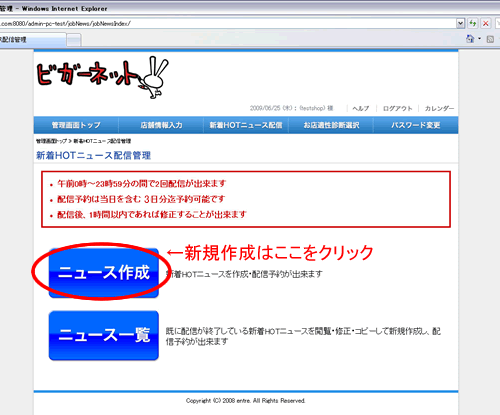Open the blank new tab button

(74, 40)
